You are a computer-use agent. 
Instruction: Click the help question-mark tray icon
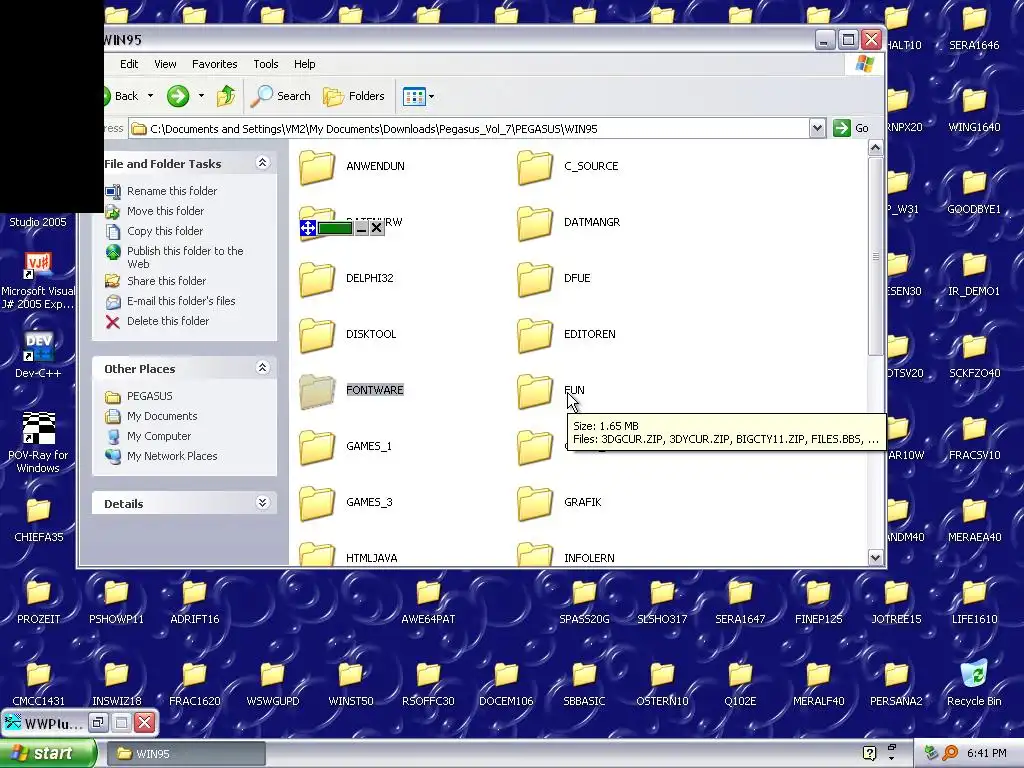869,754
